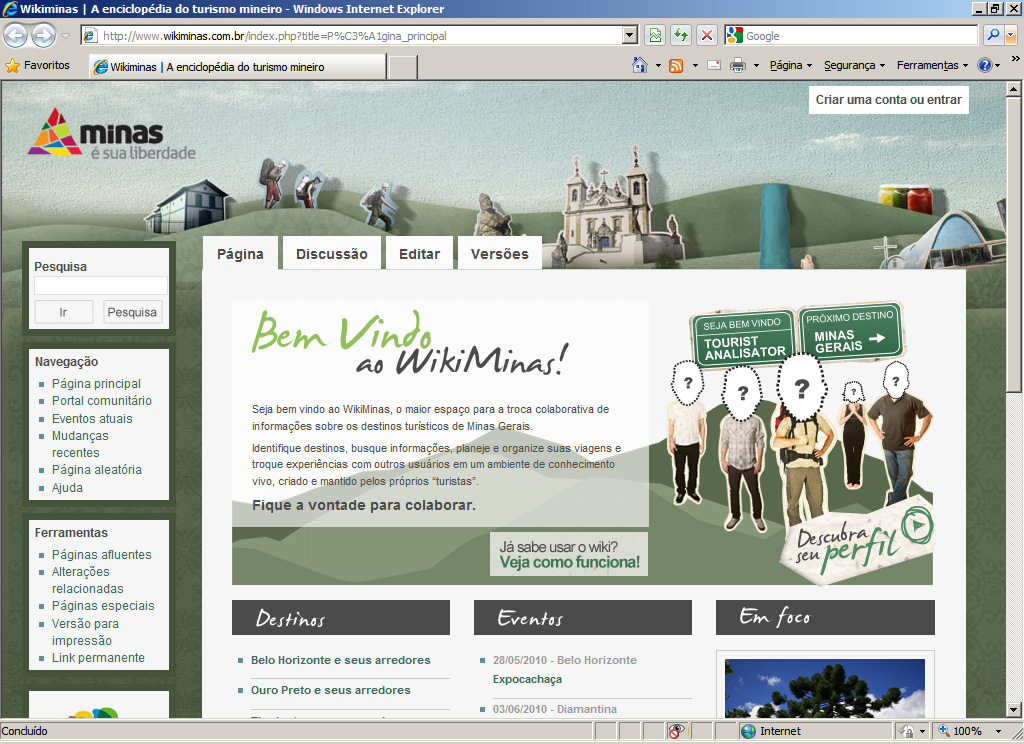Open Páginas afluentes link
This screenshot has width=1024, height=744.
pos(101,555)
